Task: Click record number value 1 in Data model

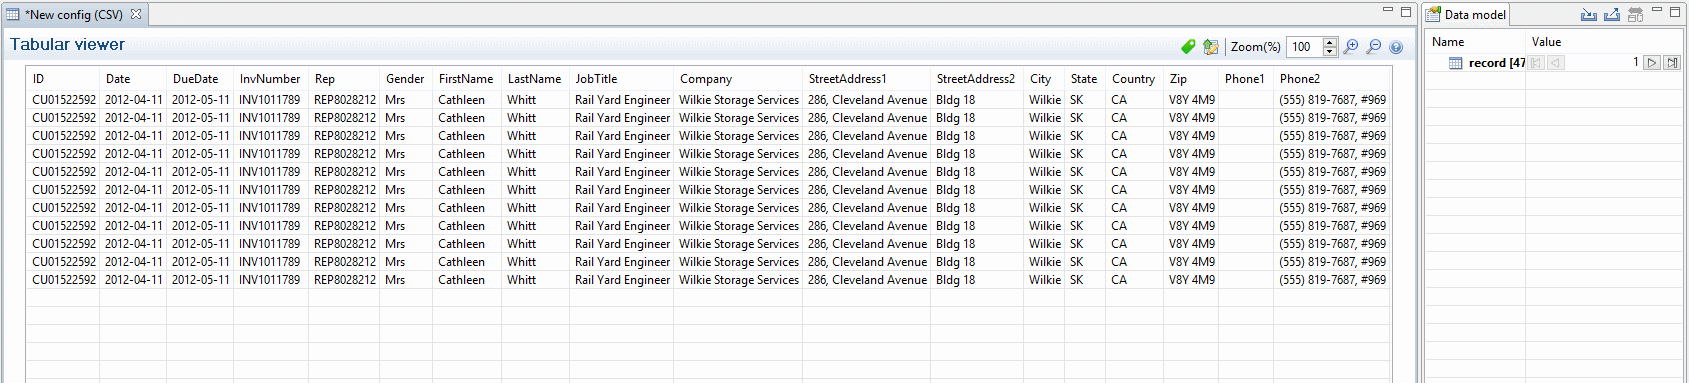Action: [x=1636, y=62]
